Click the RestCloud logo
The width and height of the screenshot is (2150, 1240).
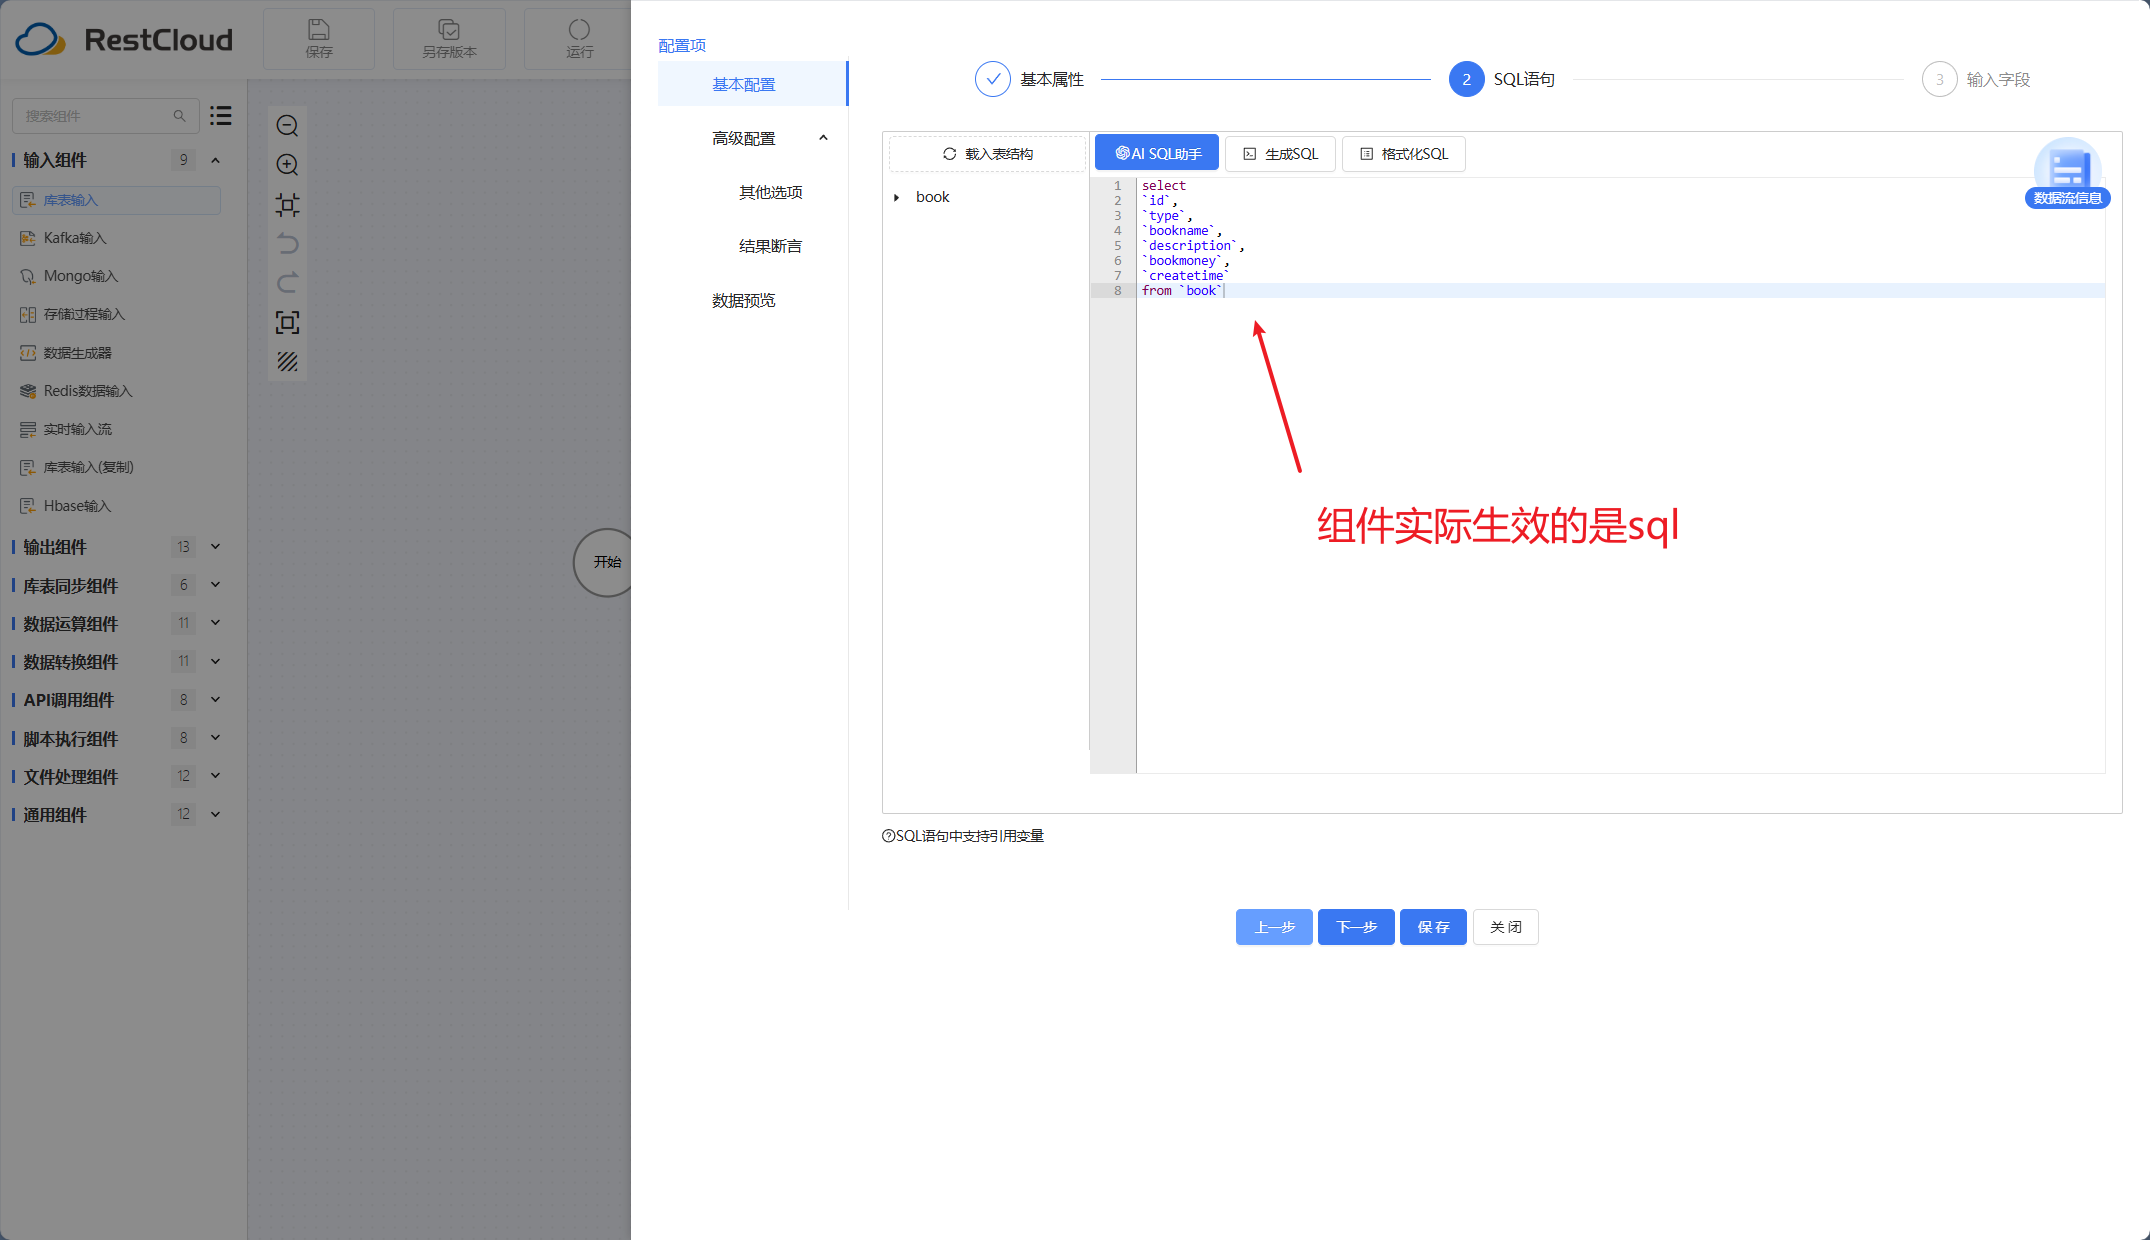124,40
